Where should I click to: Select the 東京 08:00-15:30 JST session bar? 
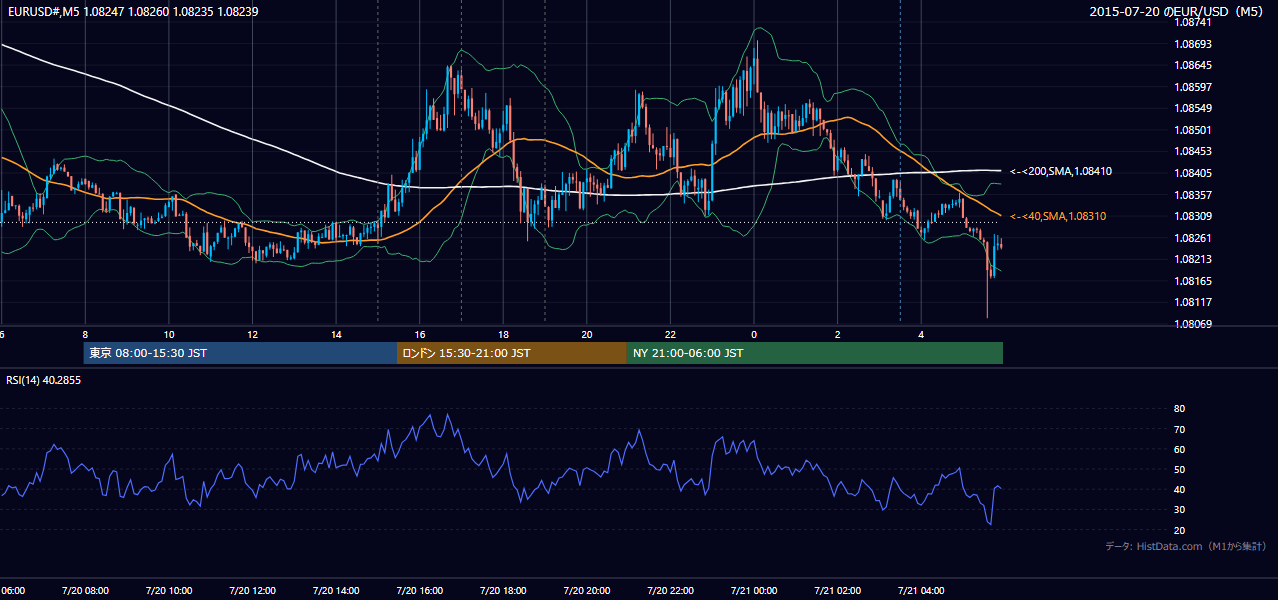pos(241,353)
